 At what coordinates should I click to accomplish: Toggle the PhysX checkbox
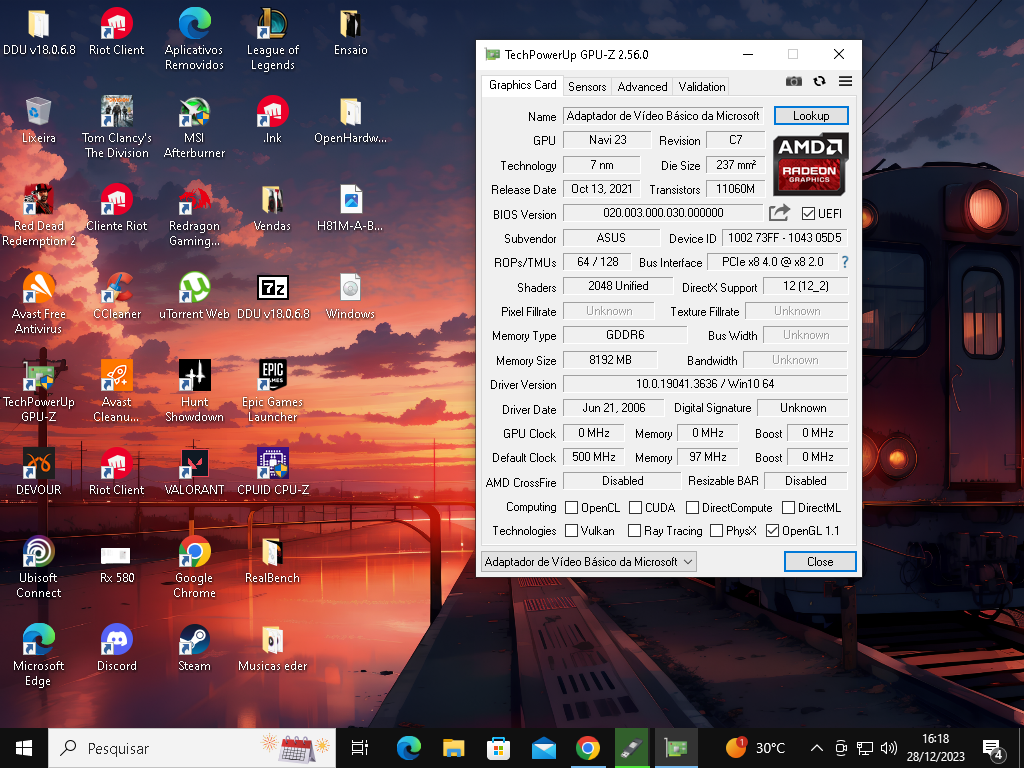click(x=716, y=530)
